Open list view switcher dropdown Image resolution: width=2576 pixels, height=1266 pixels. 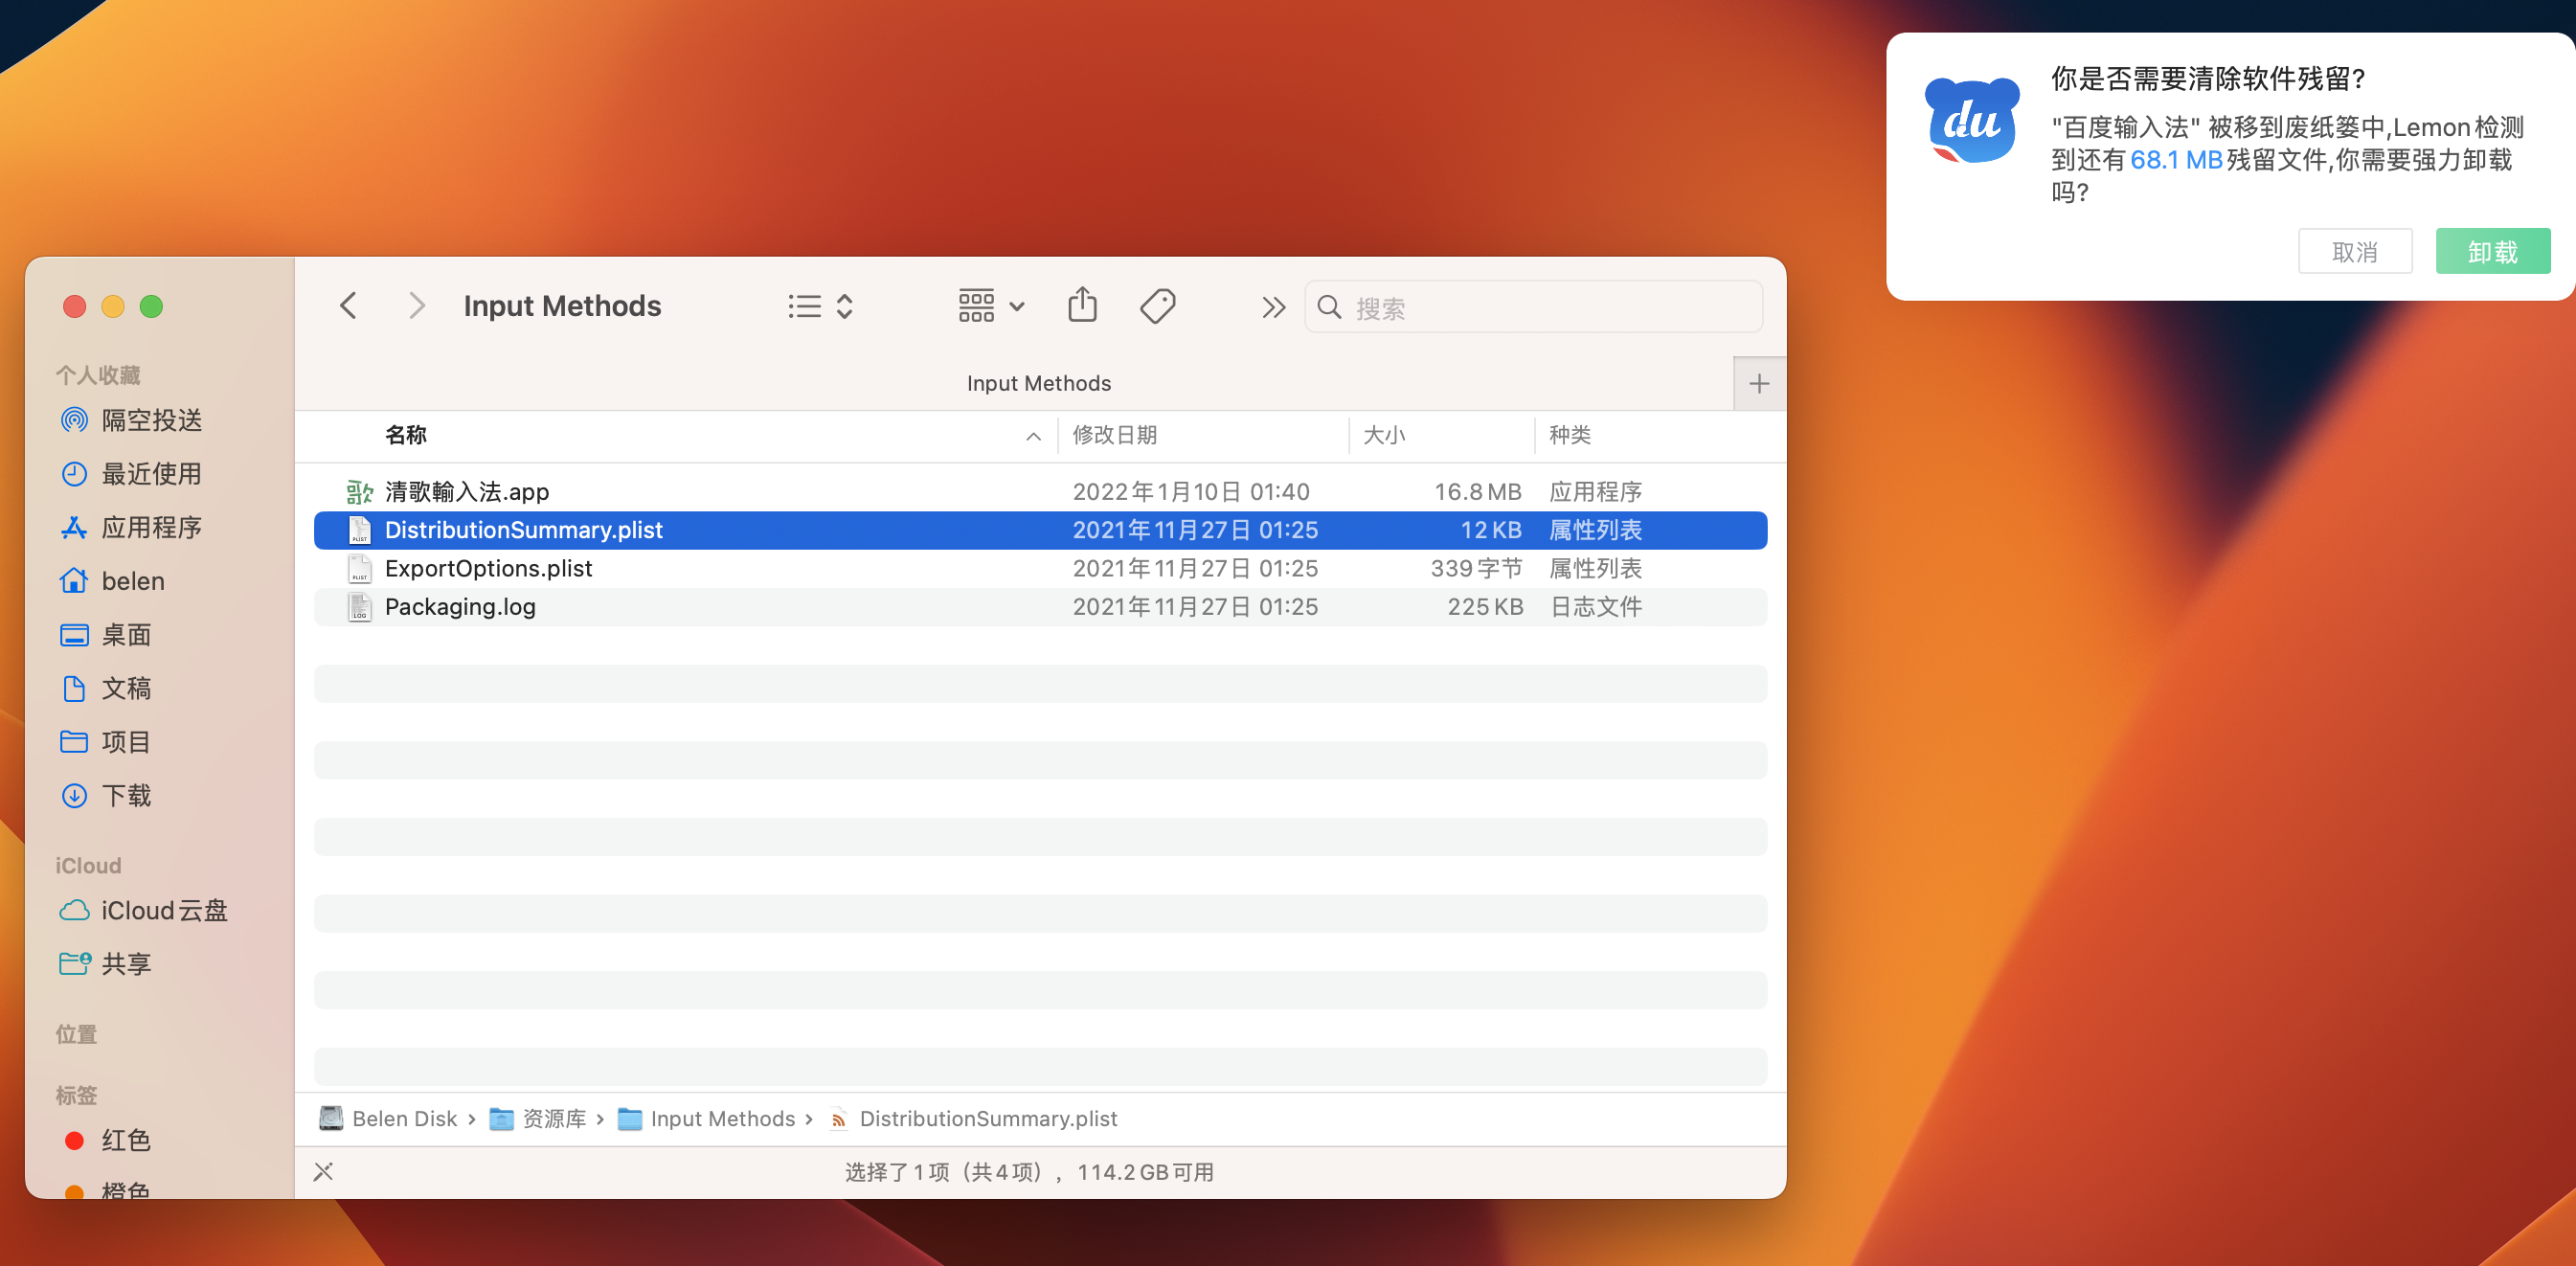[820, 305]
